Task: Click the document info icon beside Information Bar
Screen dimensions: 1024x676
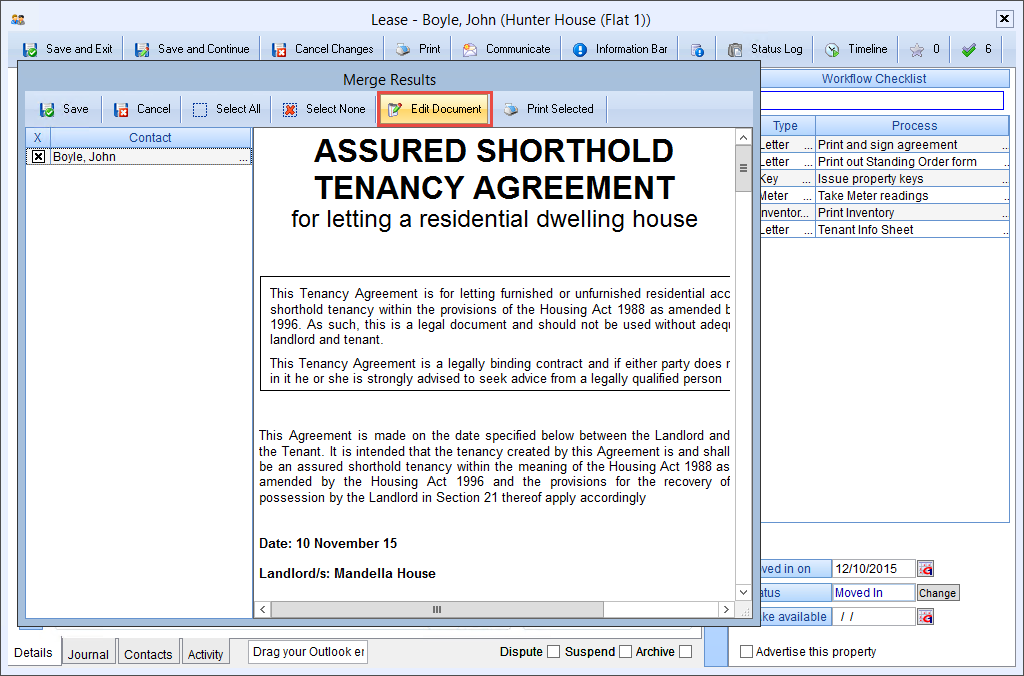Action: click(x=697, y=50)
